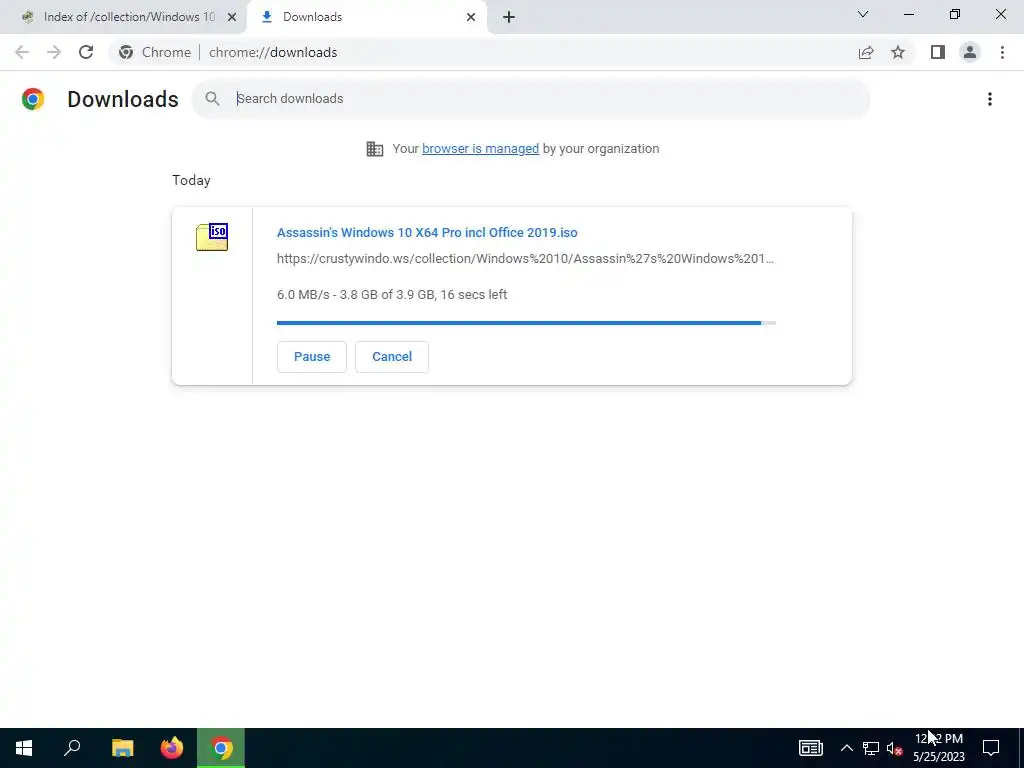Click the search magnifier icon in downloads search
Image resolution: width=1024 pixels, height=768 pixels.
point(212,99)
